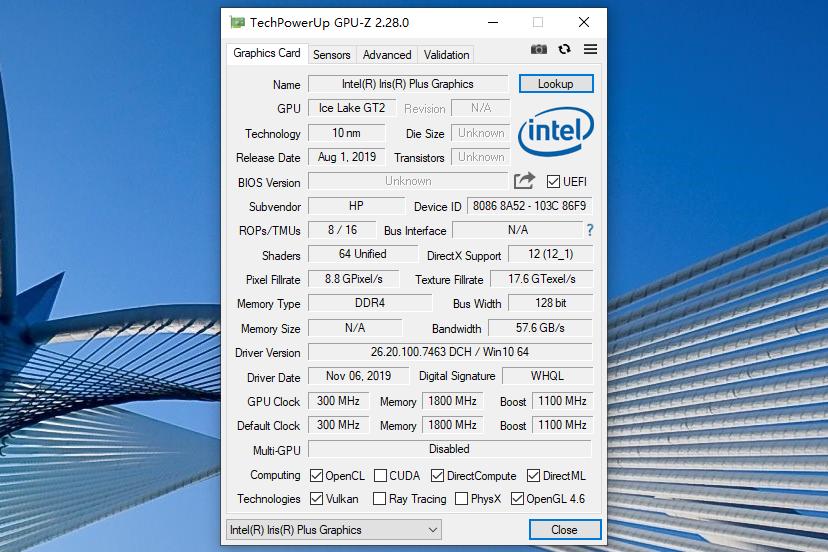828x552 pixels.
Task: Open the hamburger menu icon
Action: (590, 49)
